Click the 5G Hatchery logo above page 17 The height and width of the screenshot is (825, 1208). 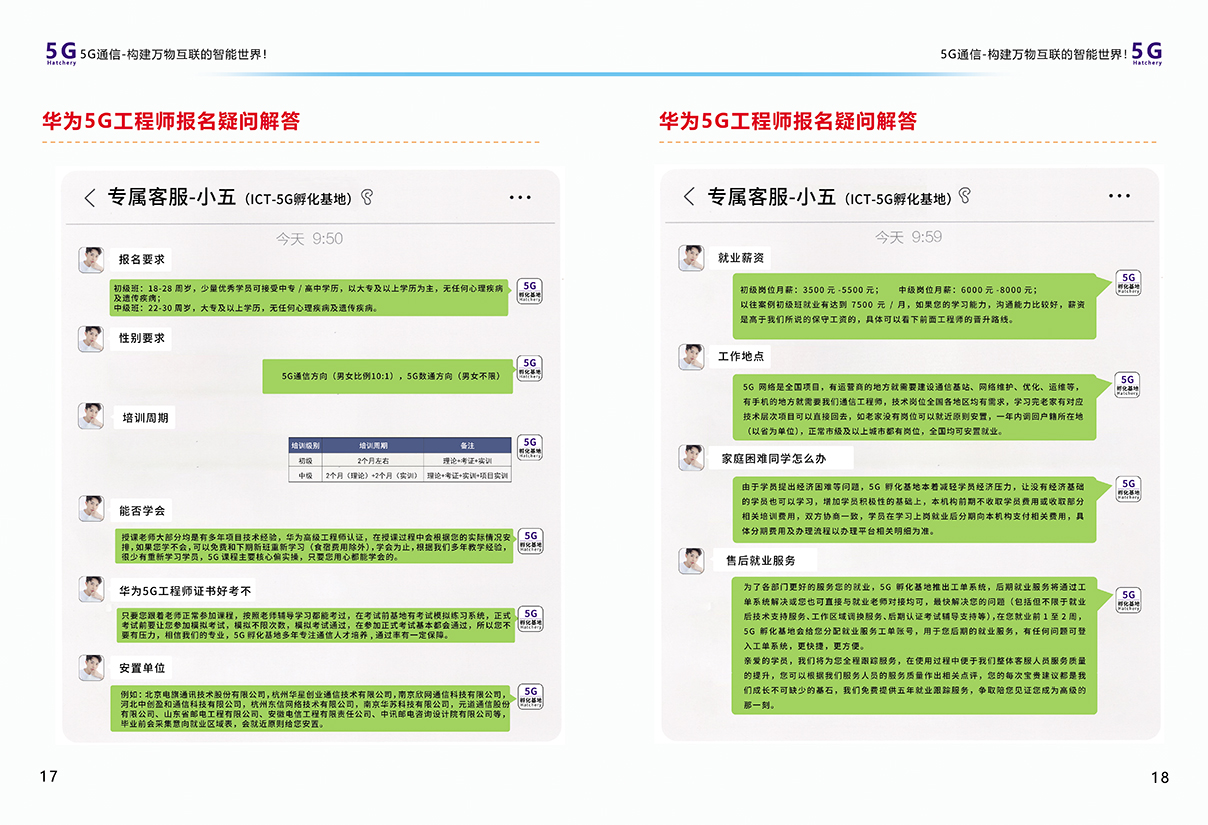[x=61, y=53]
